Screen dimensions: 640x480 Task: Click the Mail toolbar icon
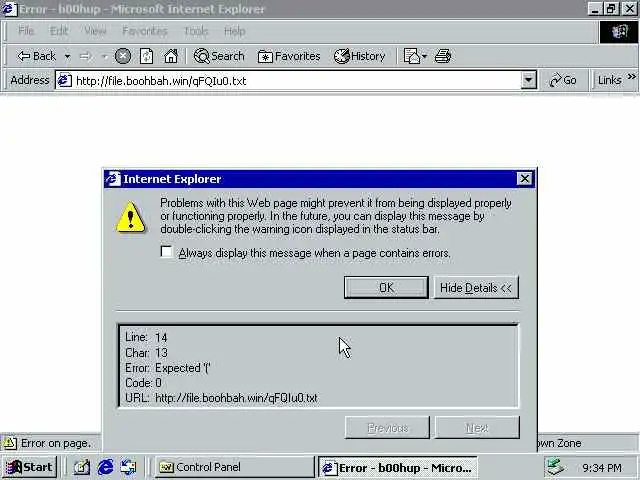[411, 56]
